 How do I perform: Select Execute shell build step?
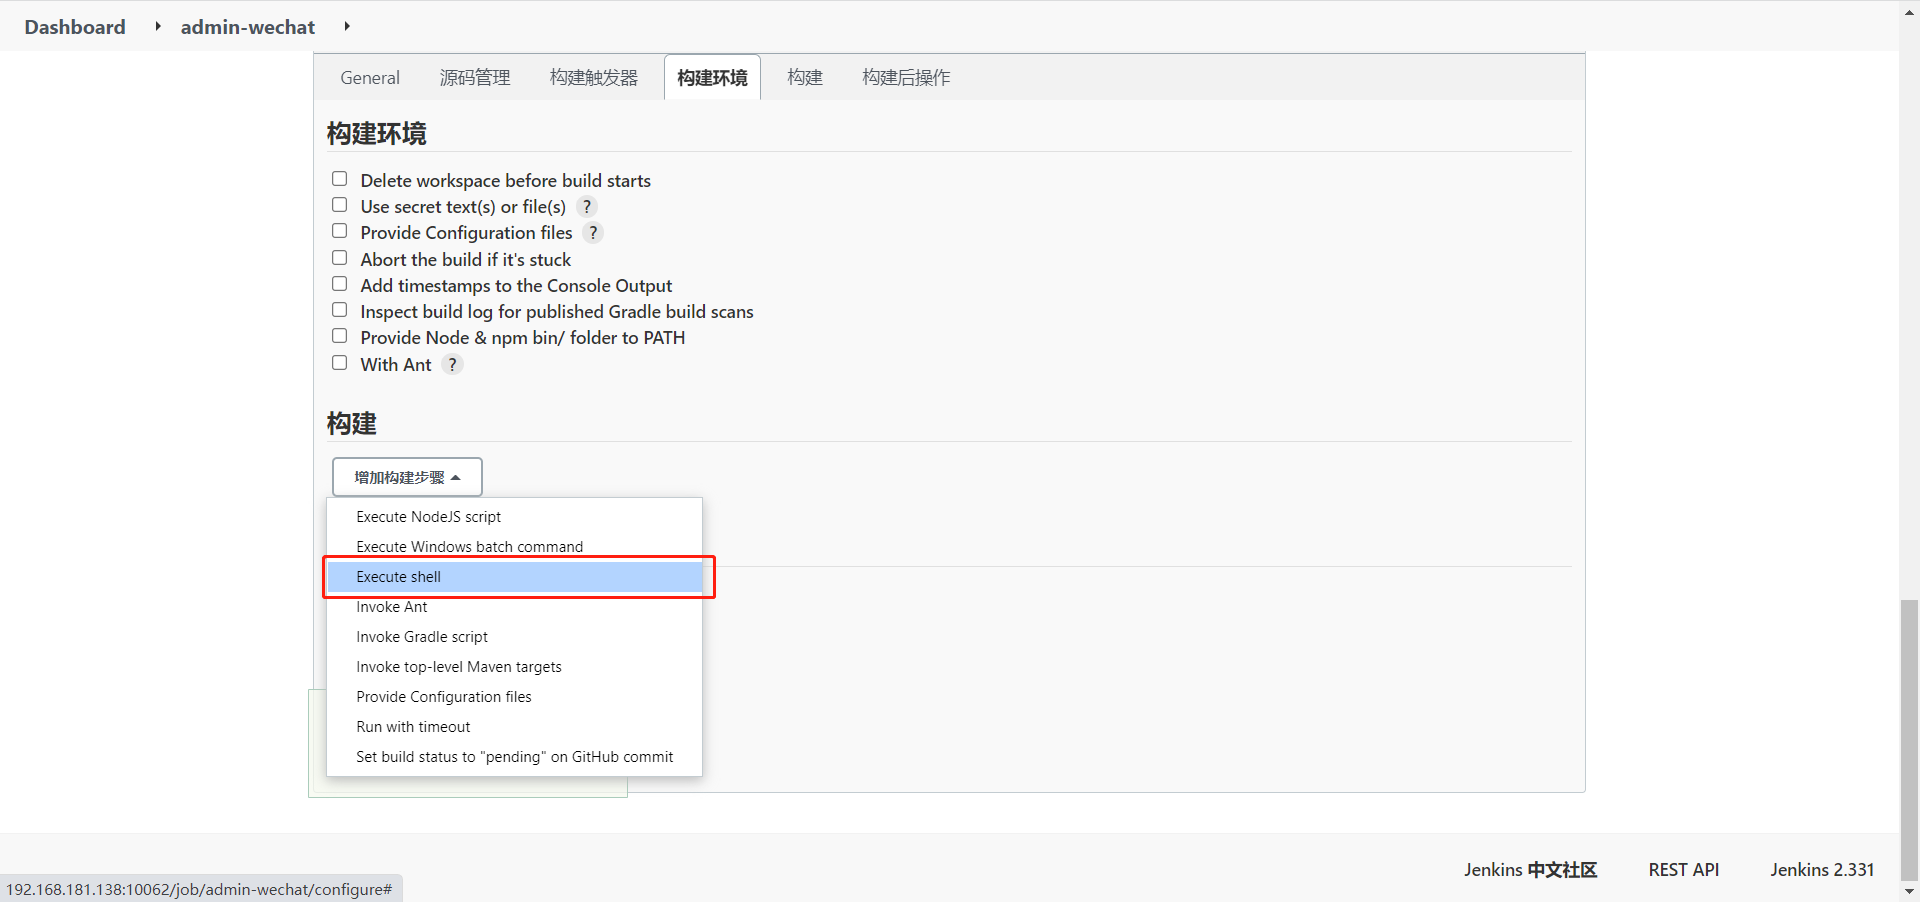(399, 577)
